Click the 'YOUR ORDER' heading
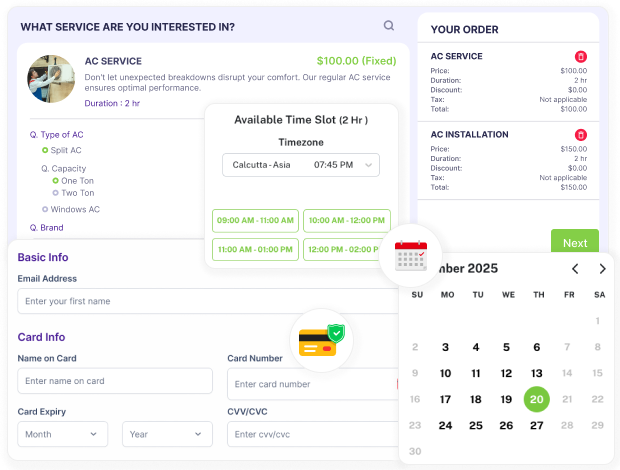This screenshot has width=620, height=470. tap(465, 30)
